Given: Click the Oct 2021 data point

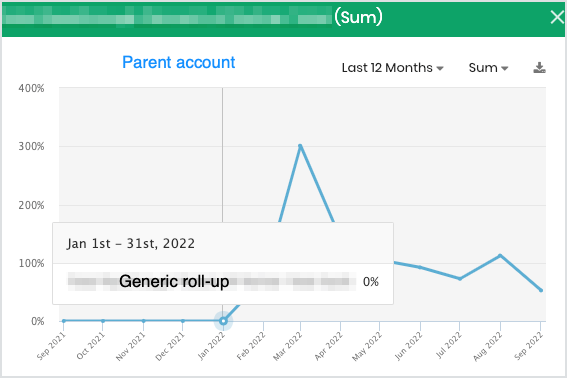Looking at the screenshot, I should [x=103, y=321].
